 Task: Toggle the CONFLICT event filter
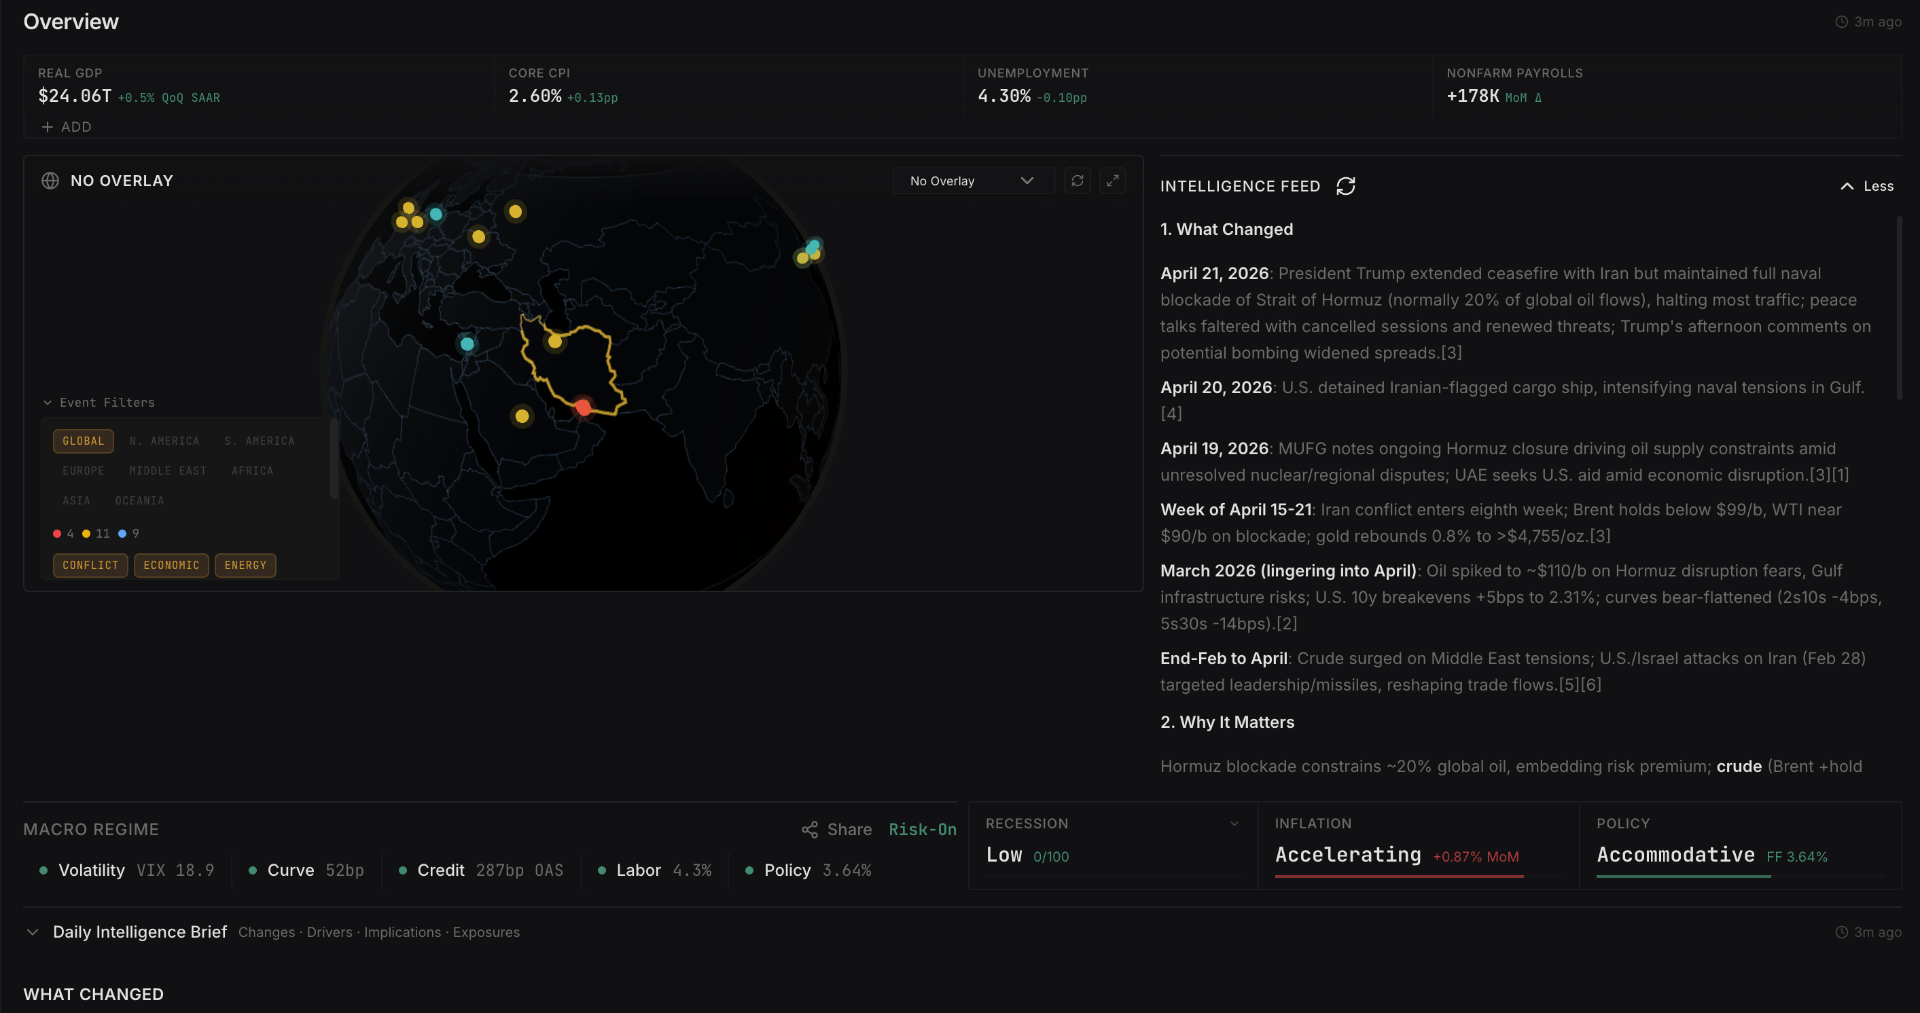tap(90, 566)
